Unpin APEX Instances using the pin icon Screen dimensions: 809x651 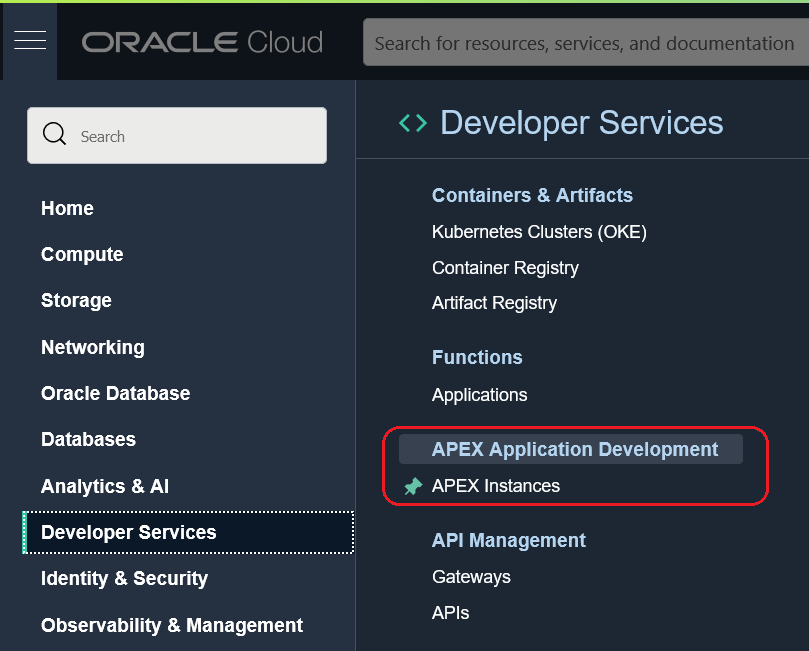(413, 486)
